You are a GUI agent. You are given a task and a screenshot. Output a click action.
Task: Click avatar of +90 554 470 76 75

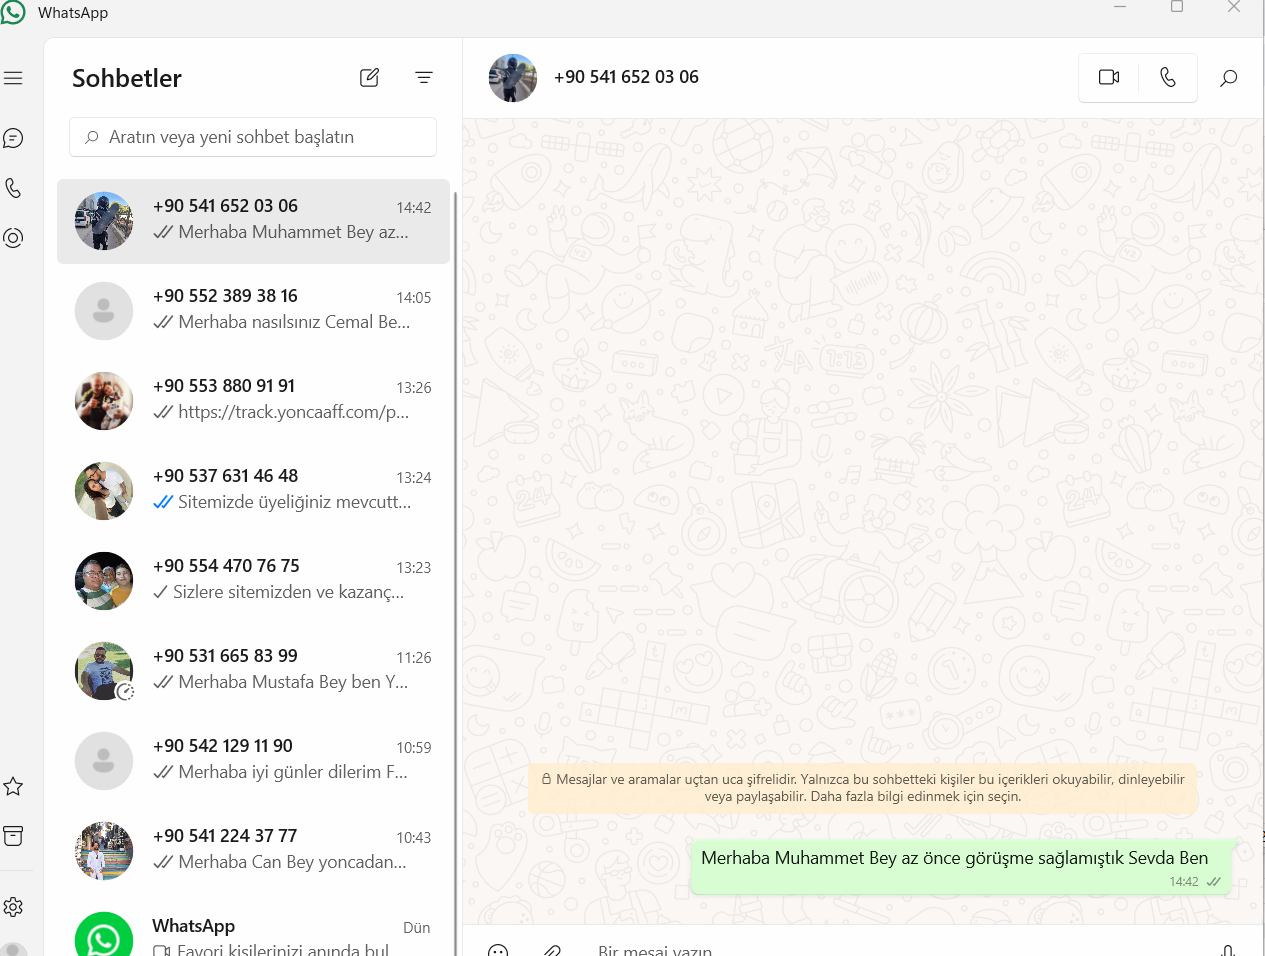(x=104, y=581)
